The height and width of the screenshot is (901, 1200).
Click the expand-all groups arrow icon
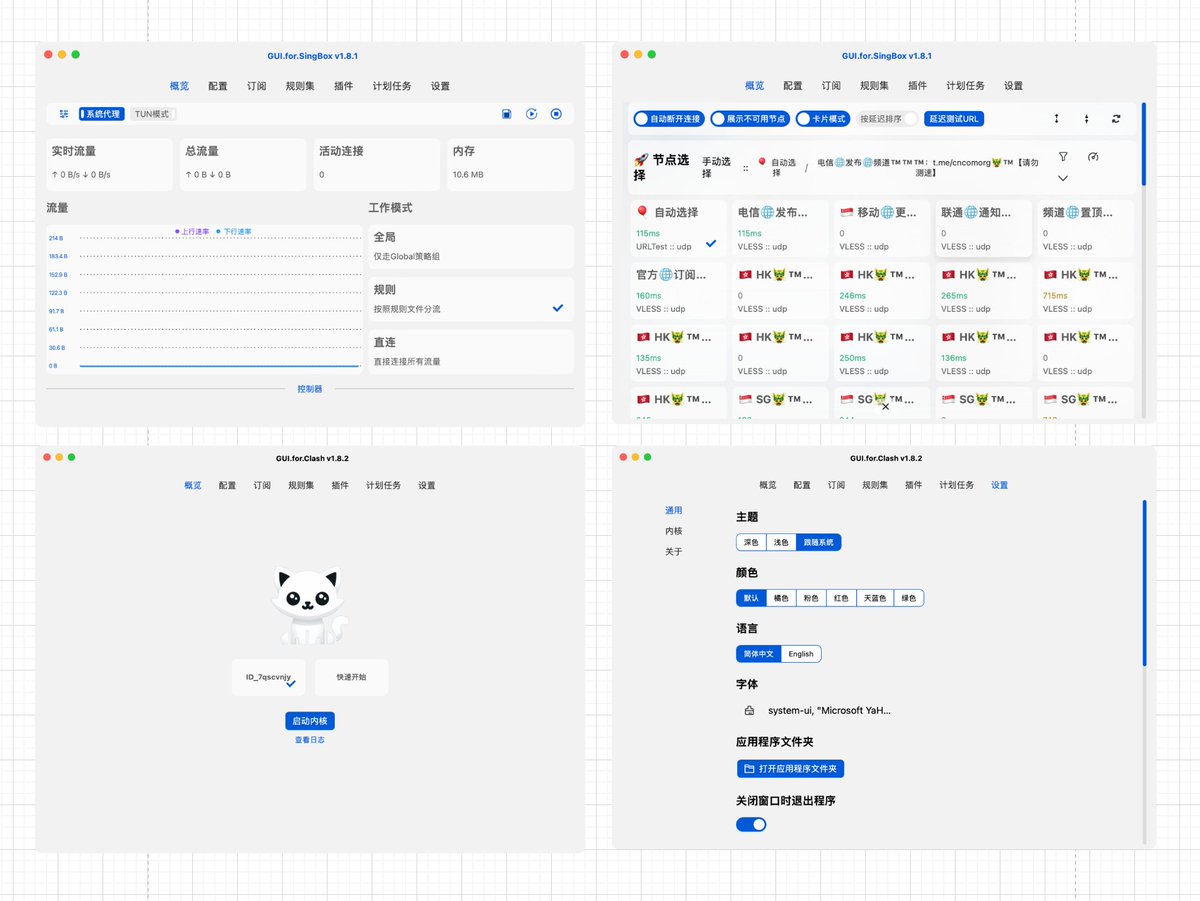click(1057, 118)
